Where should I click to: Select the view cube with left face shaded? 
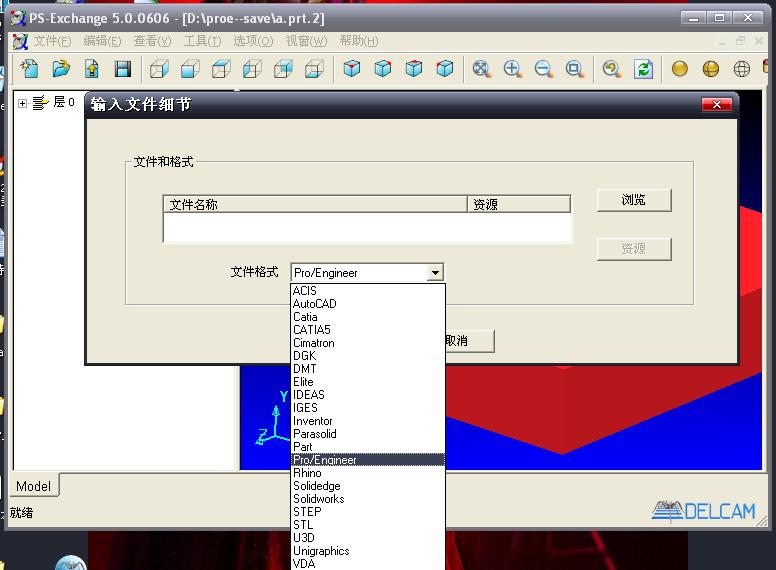click(252, 69)
